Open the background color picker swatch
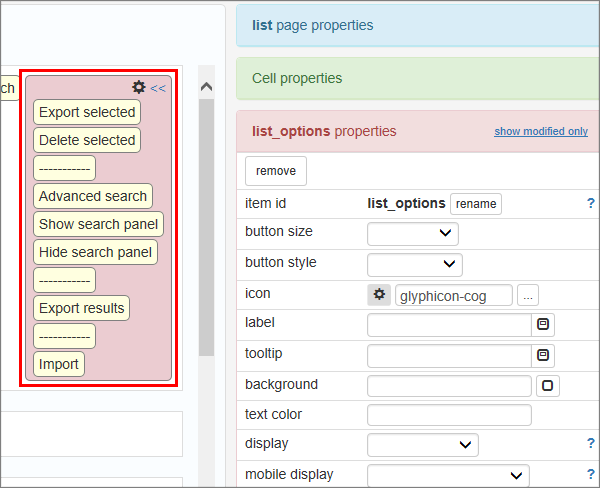 click(x=548, y=385)
